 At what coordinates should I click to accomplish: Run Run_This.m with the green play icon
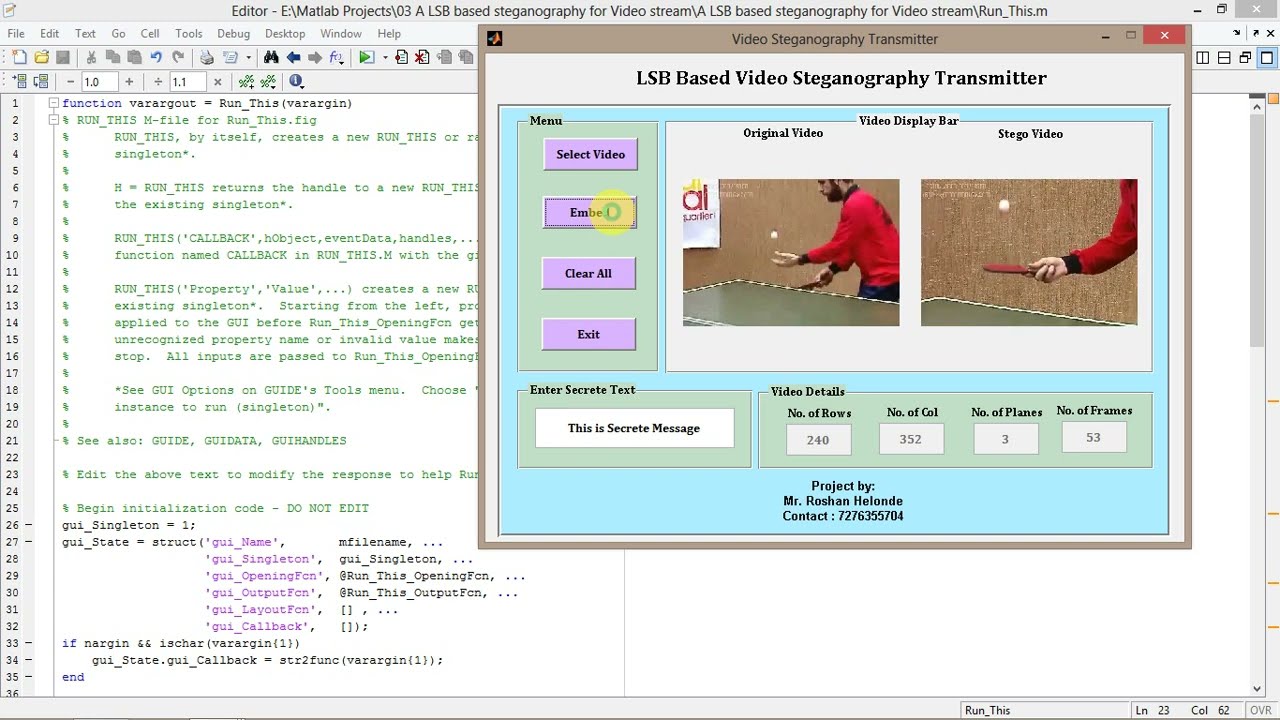pos(366,57)
